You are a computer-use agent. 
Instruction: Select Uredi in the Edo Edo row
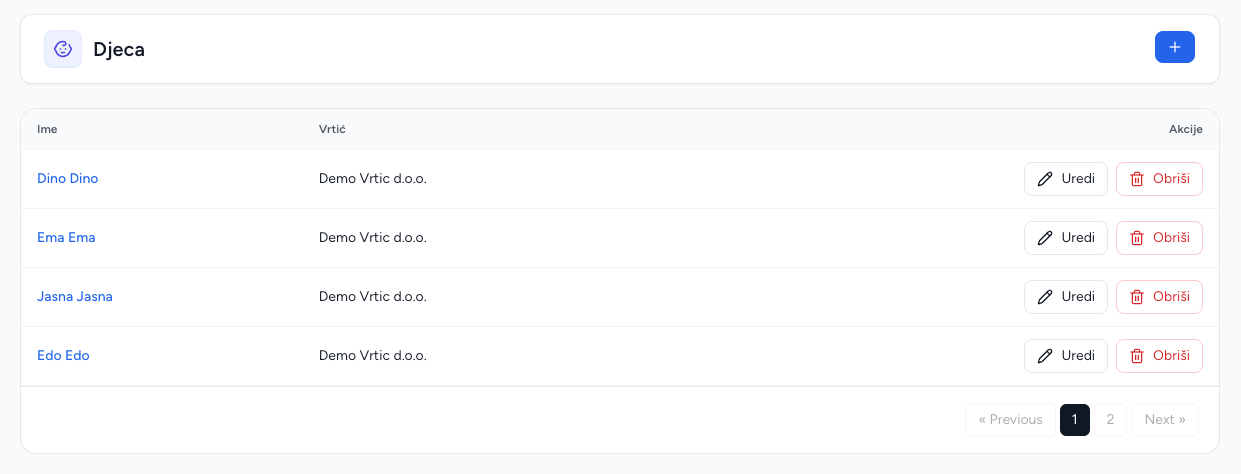coord(1066,356)
